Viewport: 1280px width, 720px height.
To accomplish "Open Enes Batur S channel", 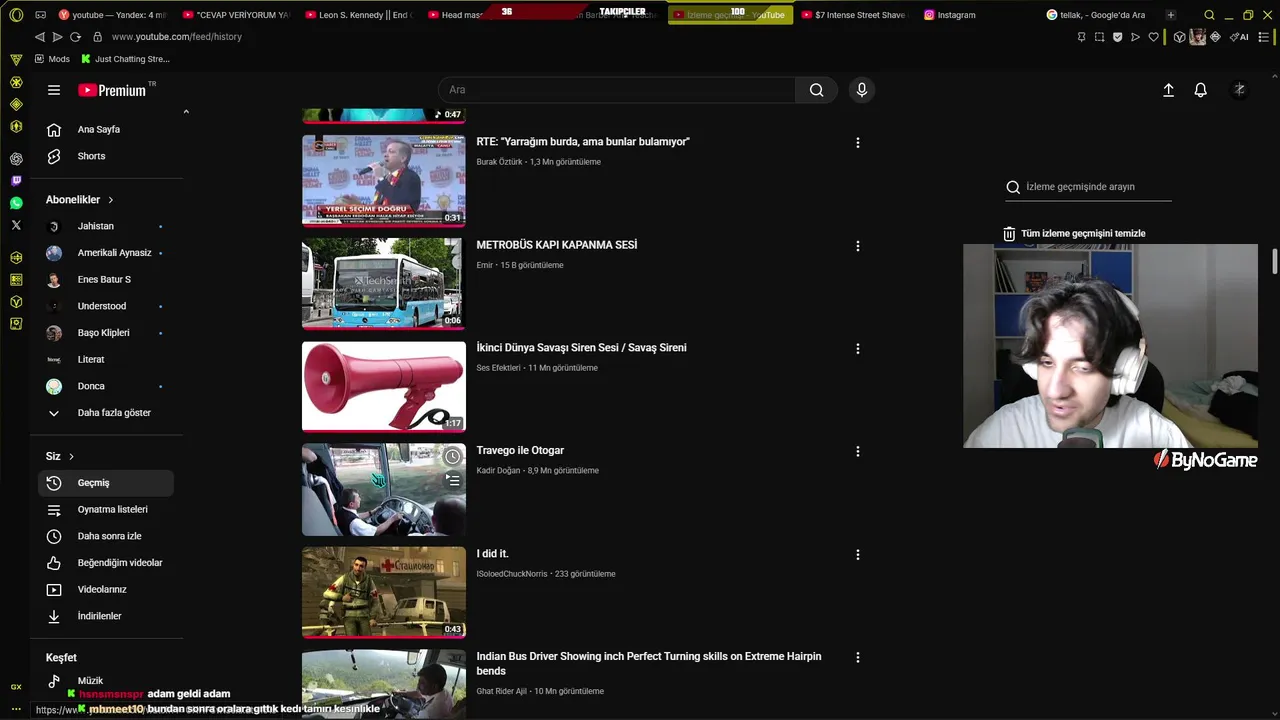I will [105, 280].
